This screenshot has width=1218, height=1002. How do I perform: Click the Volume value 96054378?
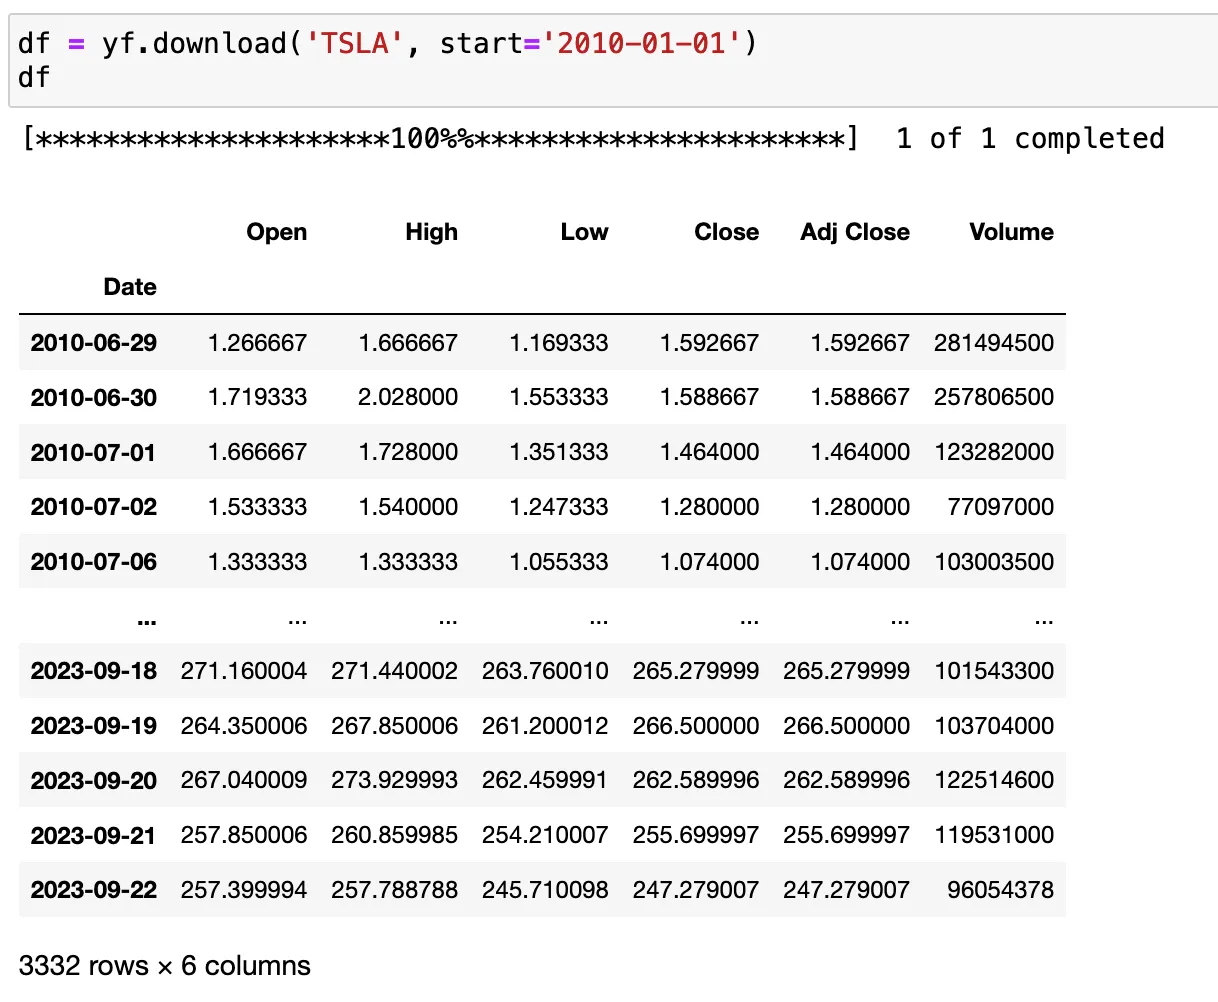pos(1001,890)
